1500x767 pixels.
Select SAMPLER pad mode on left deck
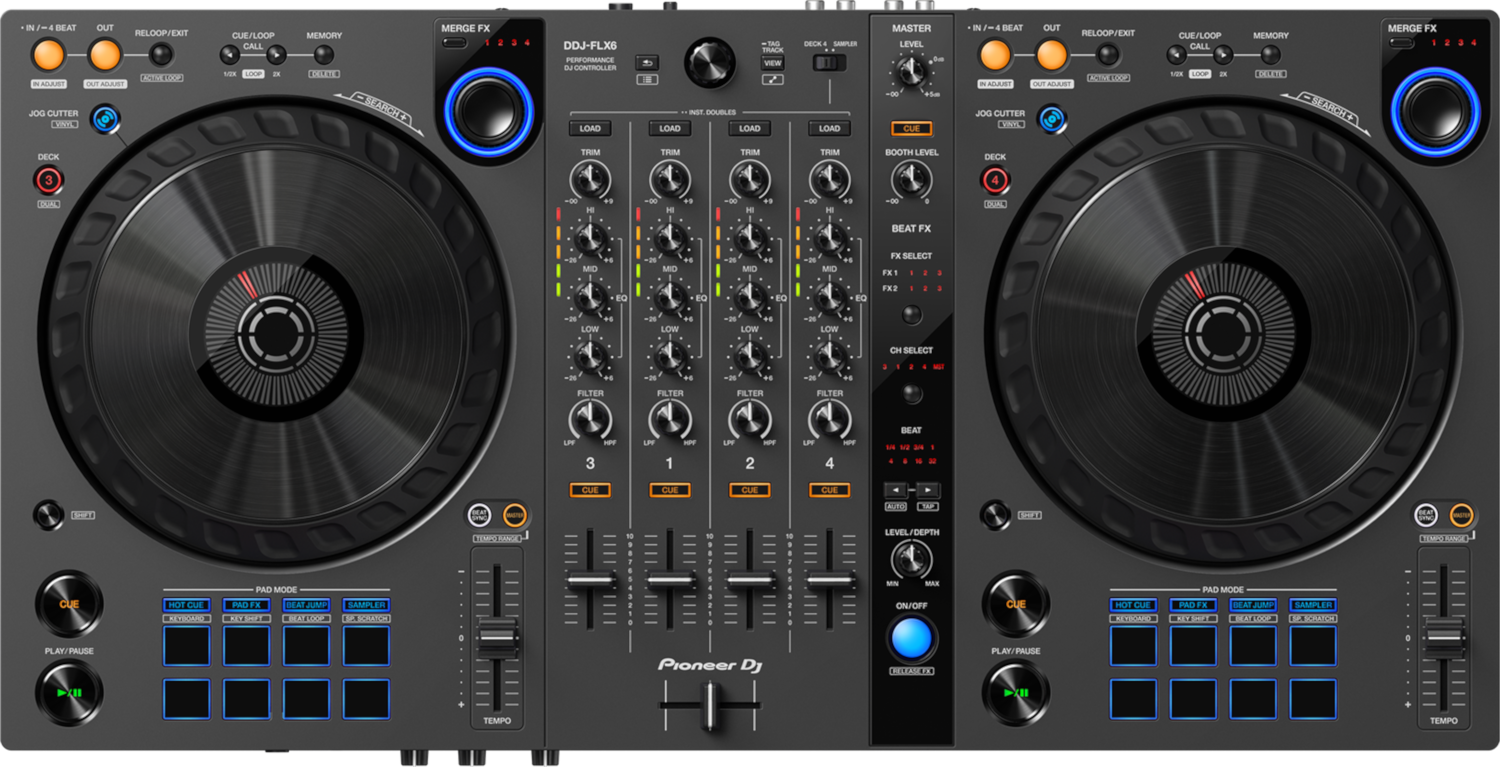pos(366,605)
